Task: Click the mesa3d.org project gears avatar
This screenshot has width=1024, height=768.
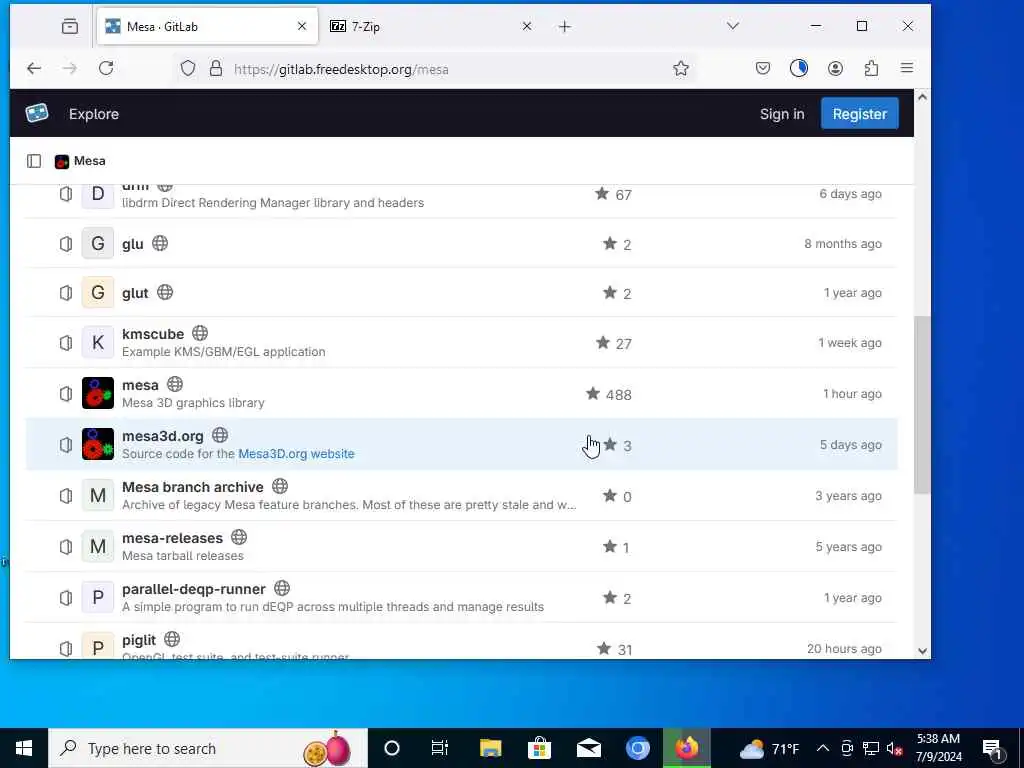Action: [x=98, y=444]
